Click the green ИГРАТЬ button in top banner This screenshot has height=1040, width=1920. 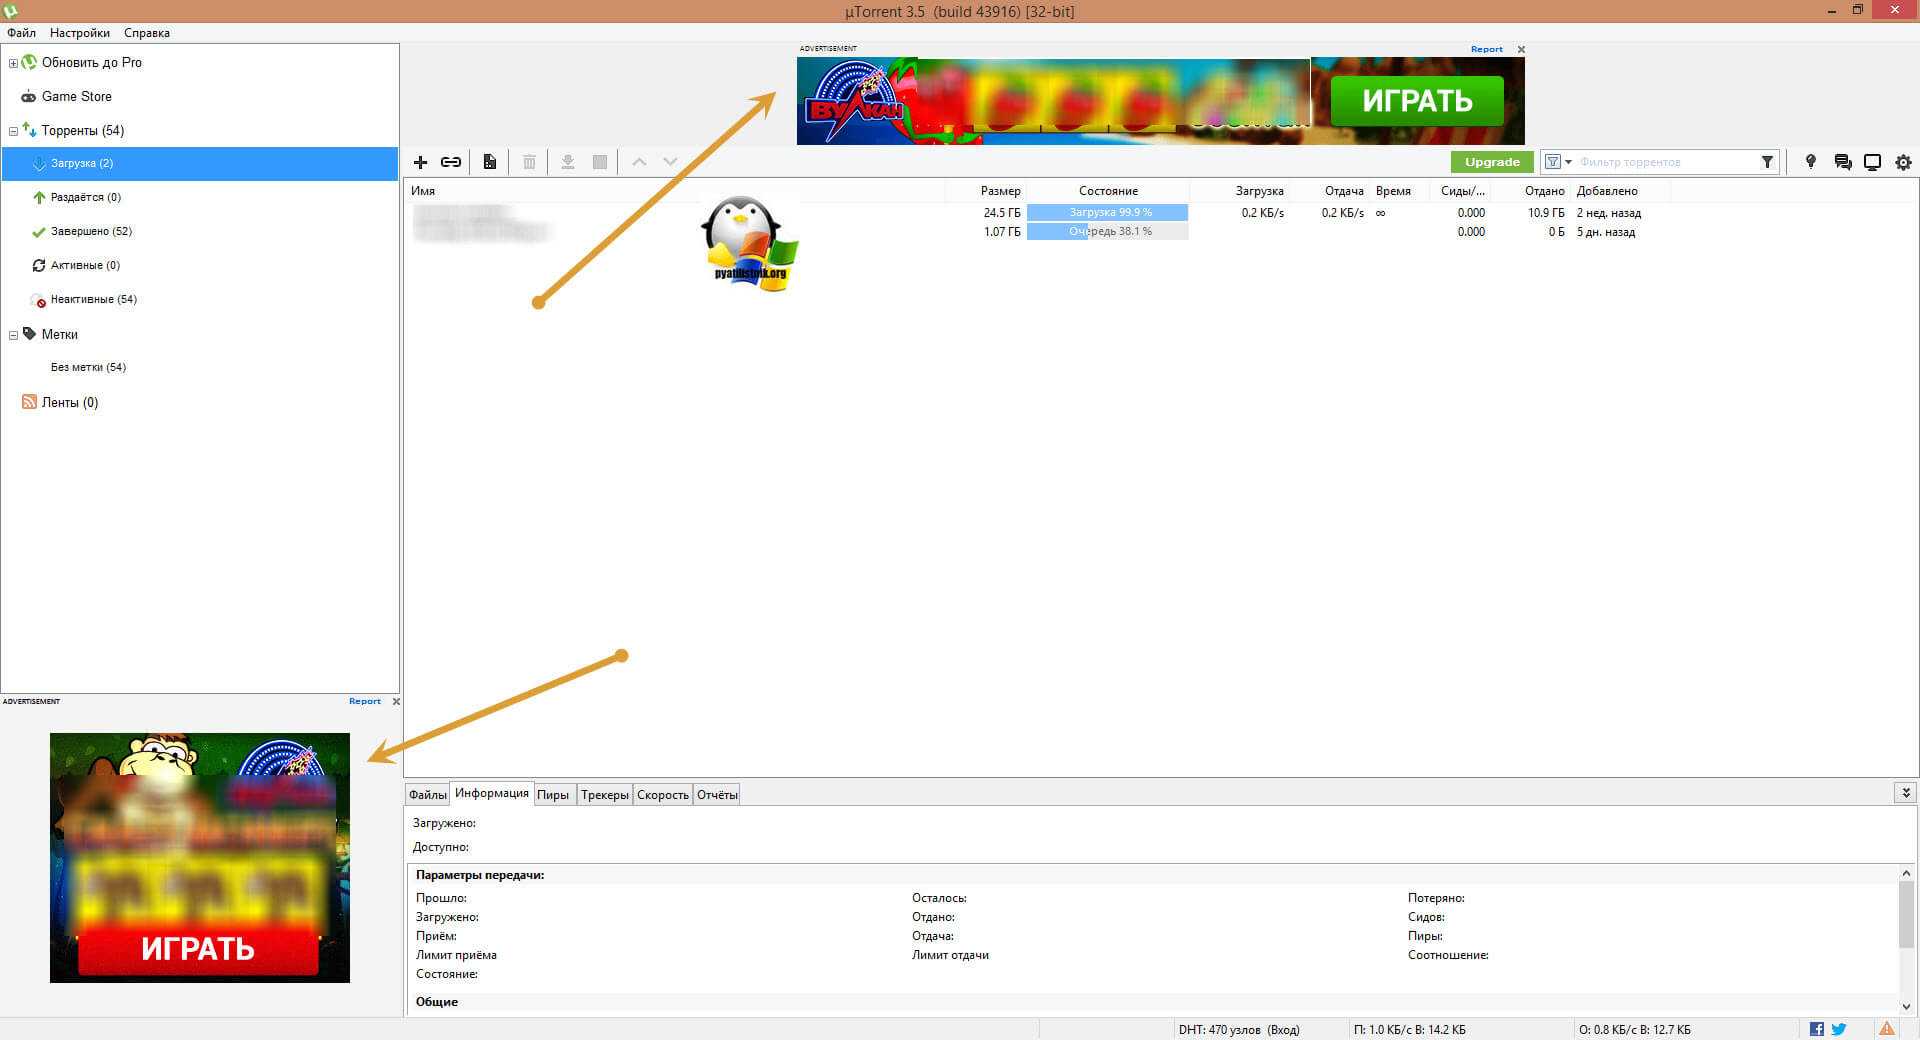pyautogui.click(x=1417, y=100)
